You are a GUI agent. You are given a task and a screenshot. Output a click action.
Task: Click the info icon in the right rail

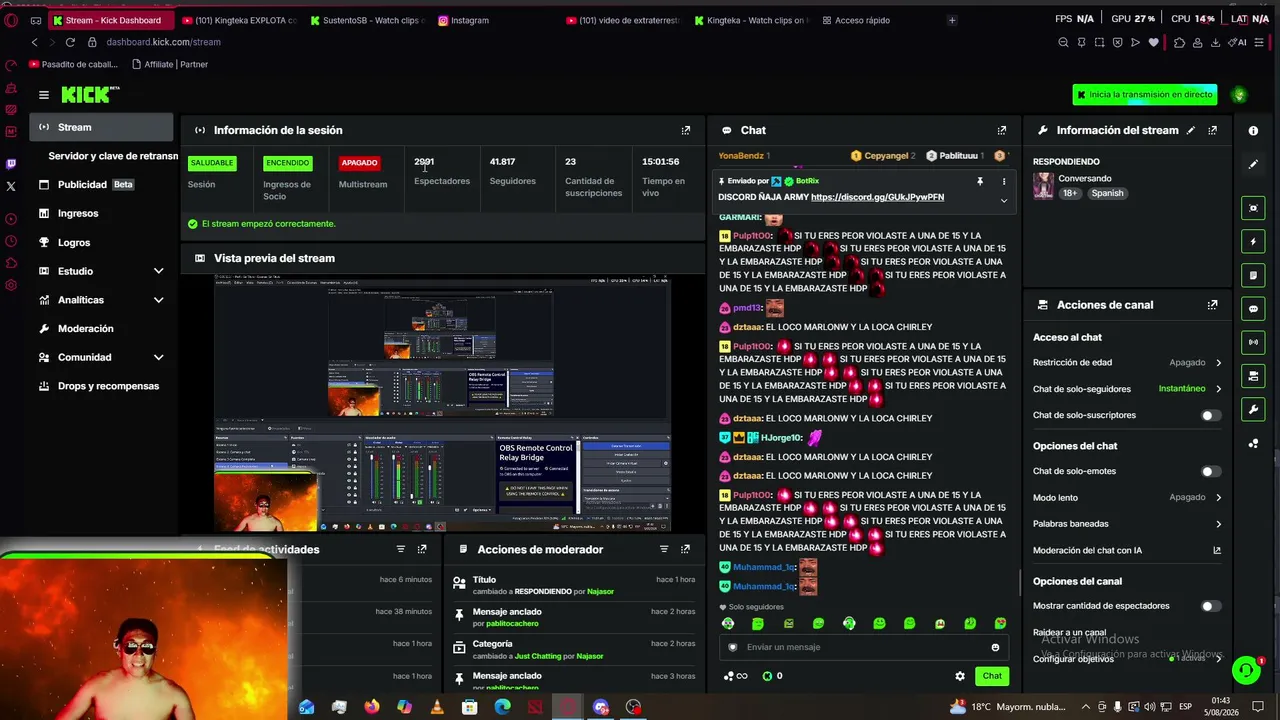coord(1253,130)
